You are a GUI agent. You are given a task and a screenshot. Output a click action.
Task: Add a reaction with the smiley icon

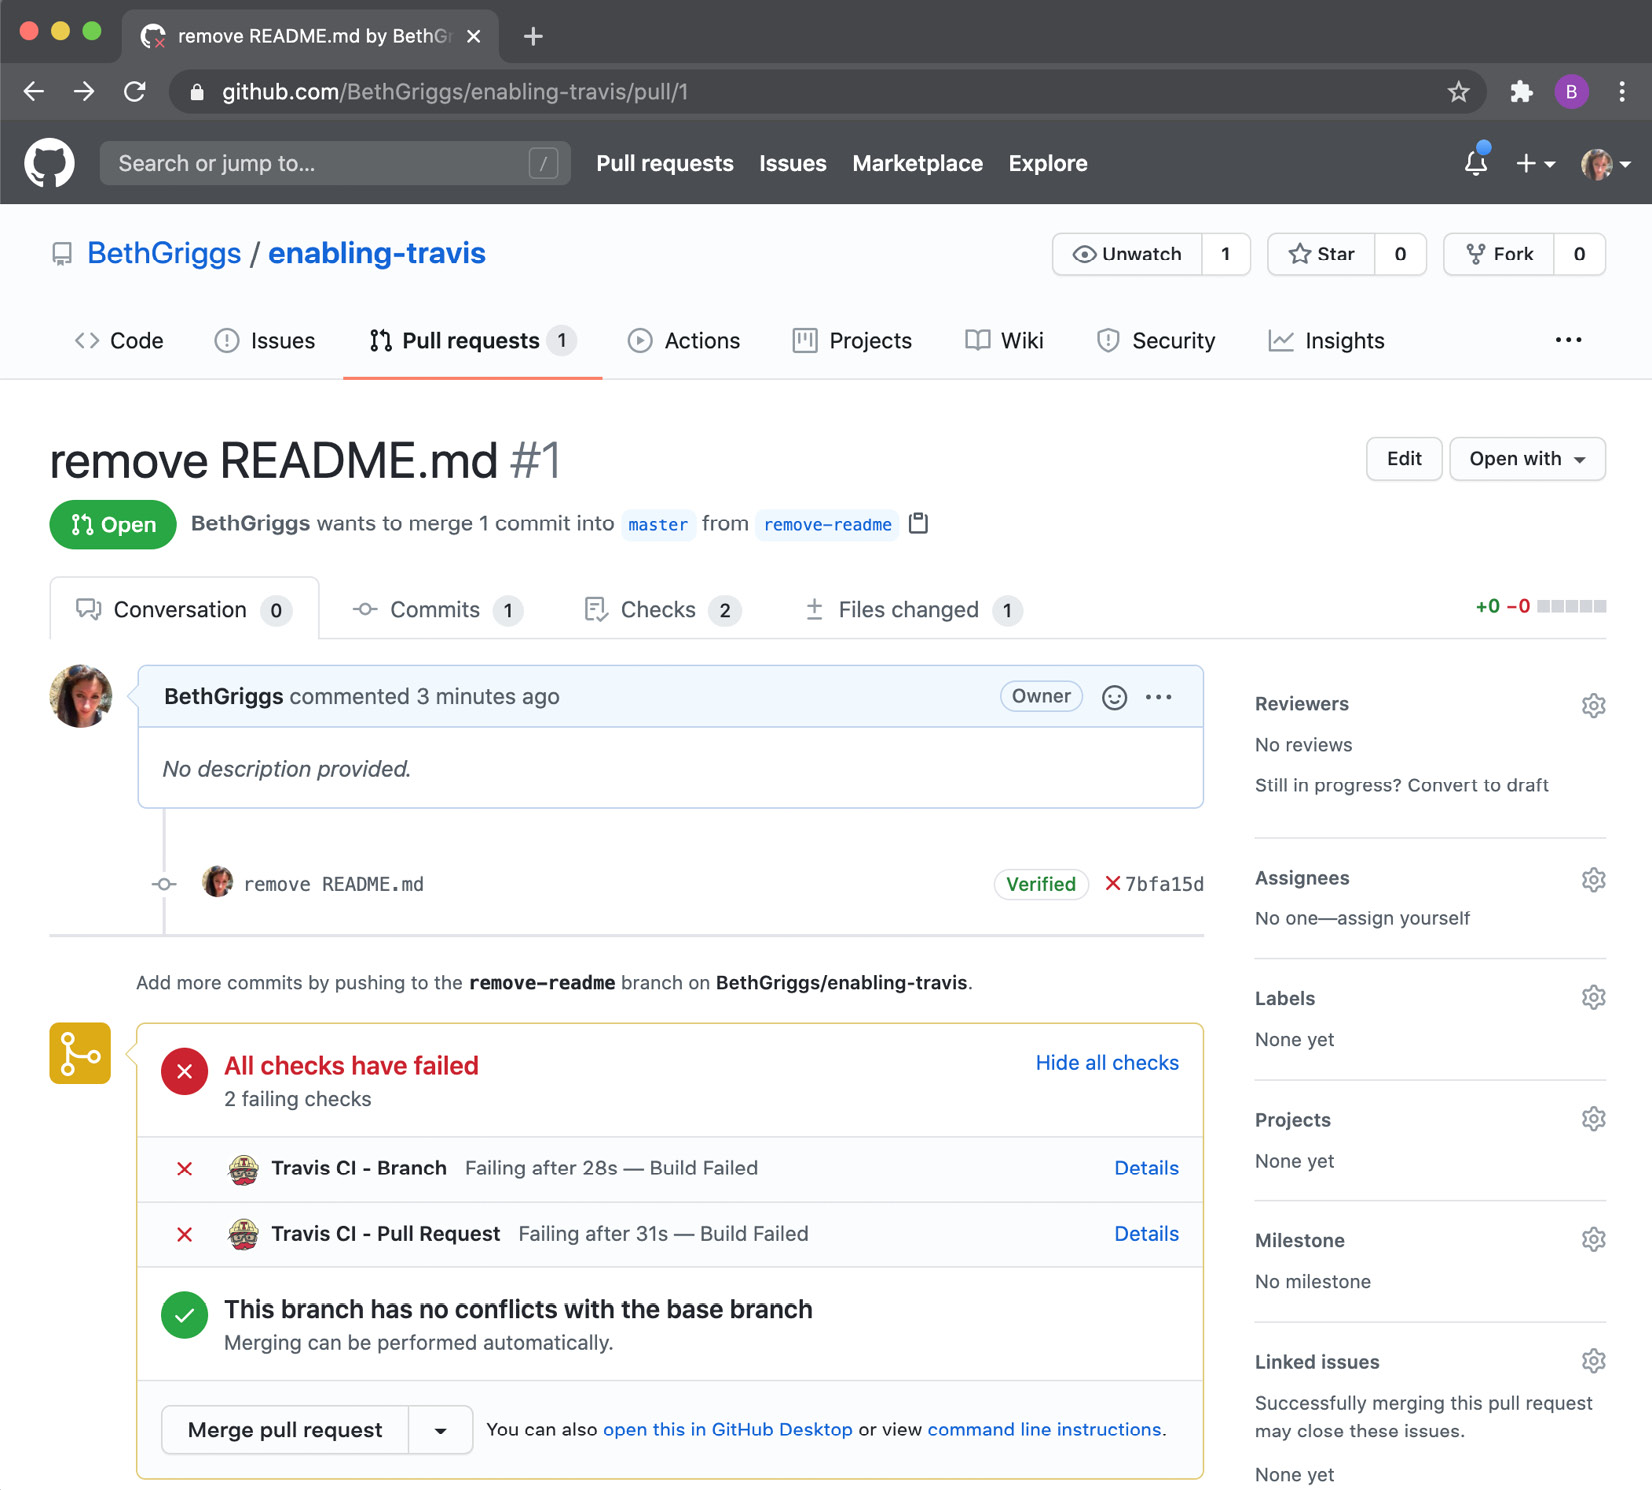coord(1113,696)
